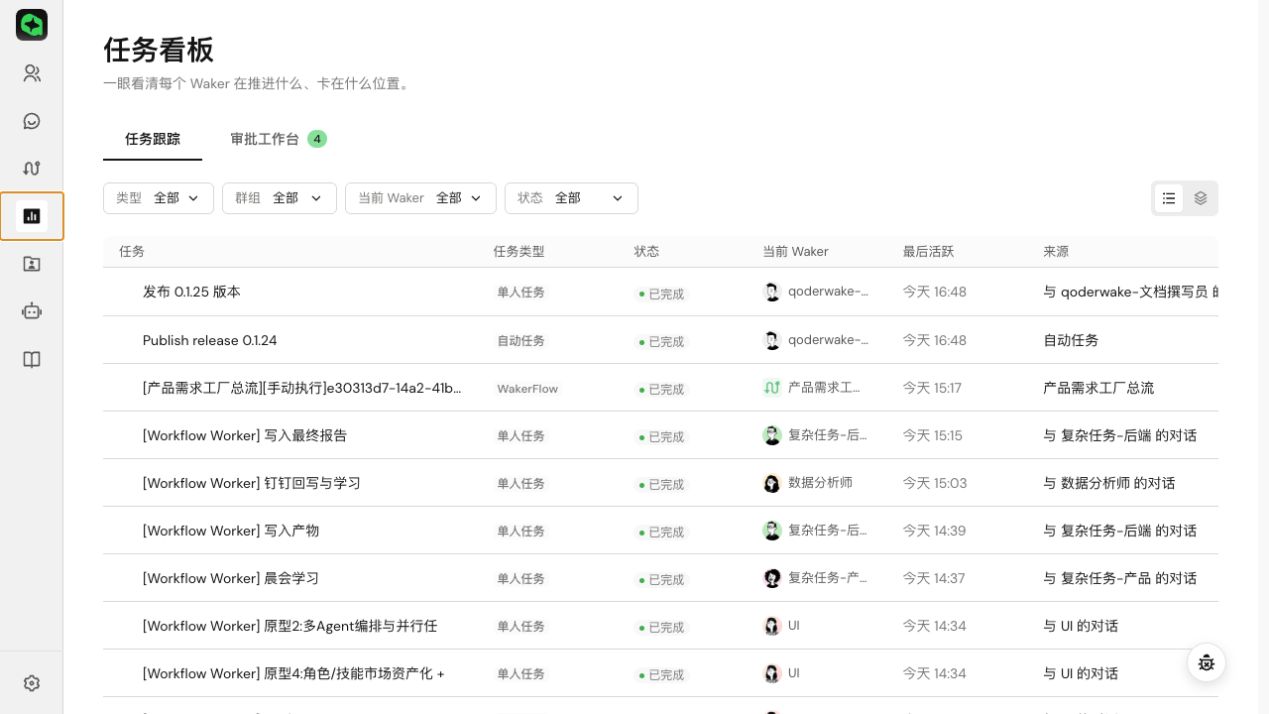
Task: Click the green app logo icon
Action: [x=32, y=25]
